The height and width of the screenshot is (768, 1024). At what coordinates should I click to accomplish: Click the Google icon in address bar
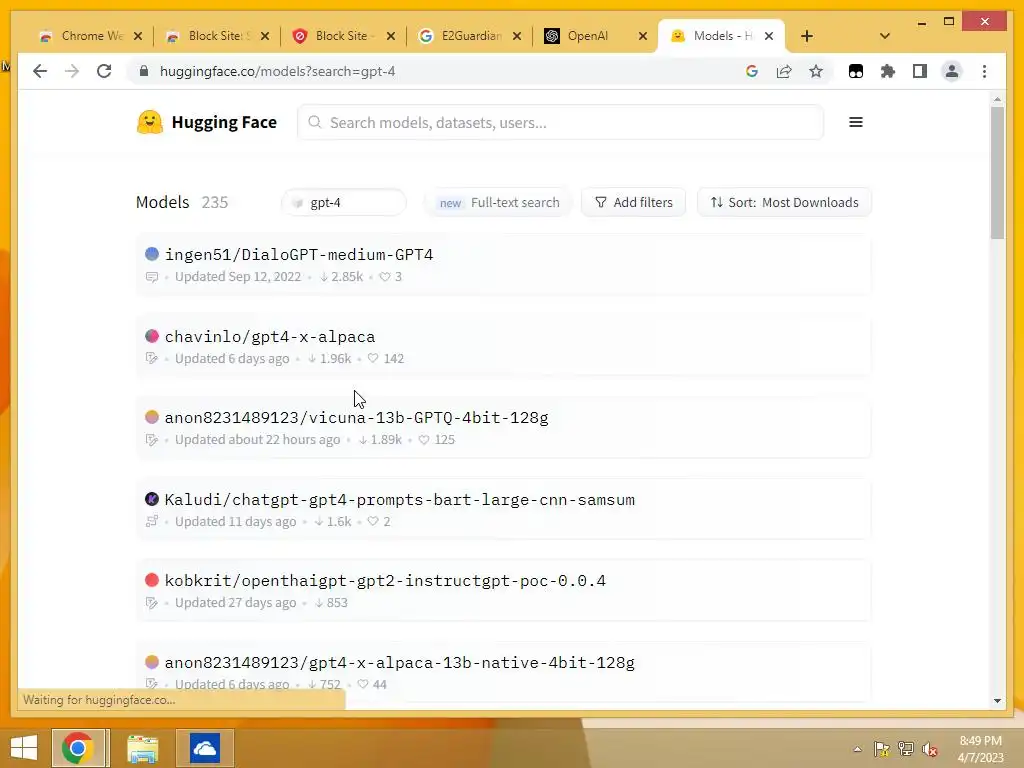[752, 71]
